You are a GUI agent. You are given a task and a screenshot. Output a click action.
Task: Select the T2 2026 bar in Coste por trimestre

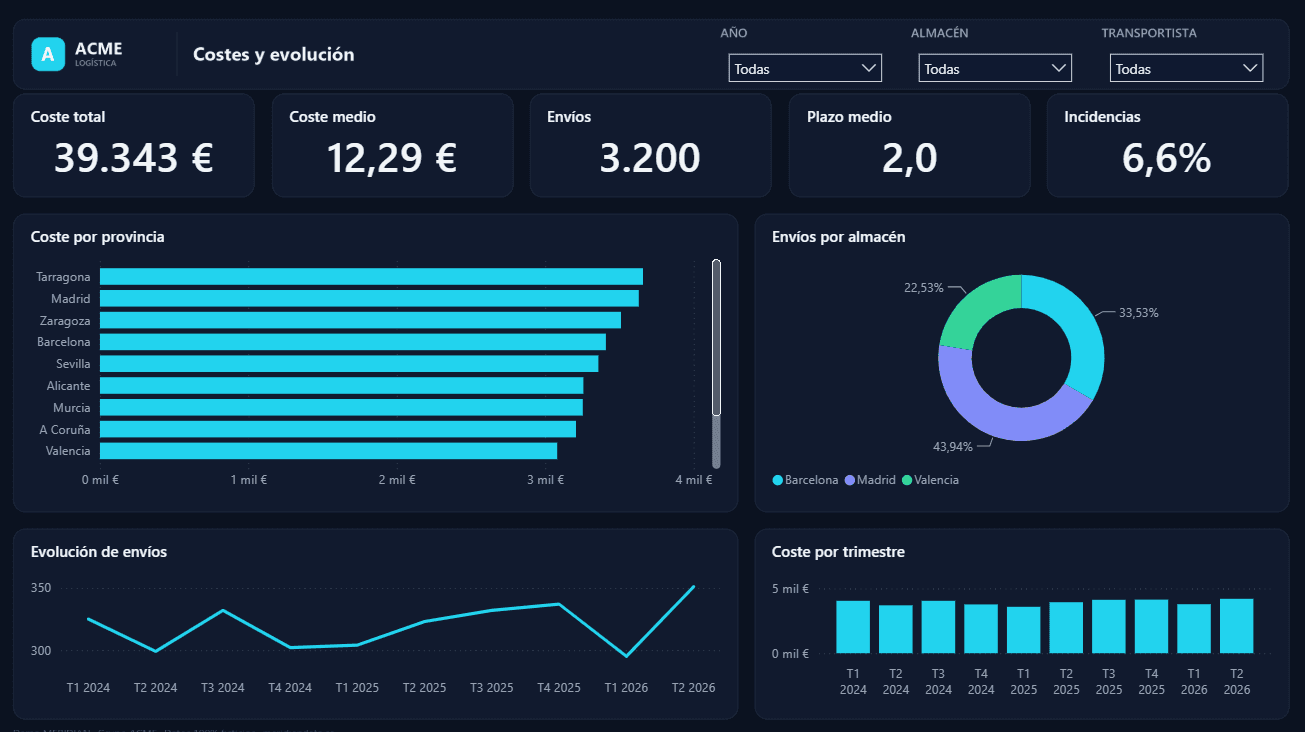click(1236, 626)
